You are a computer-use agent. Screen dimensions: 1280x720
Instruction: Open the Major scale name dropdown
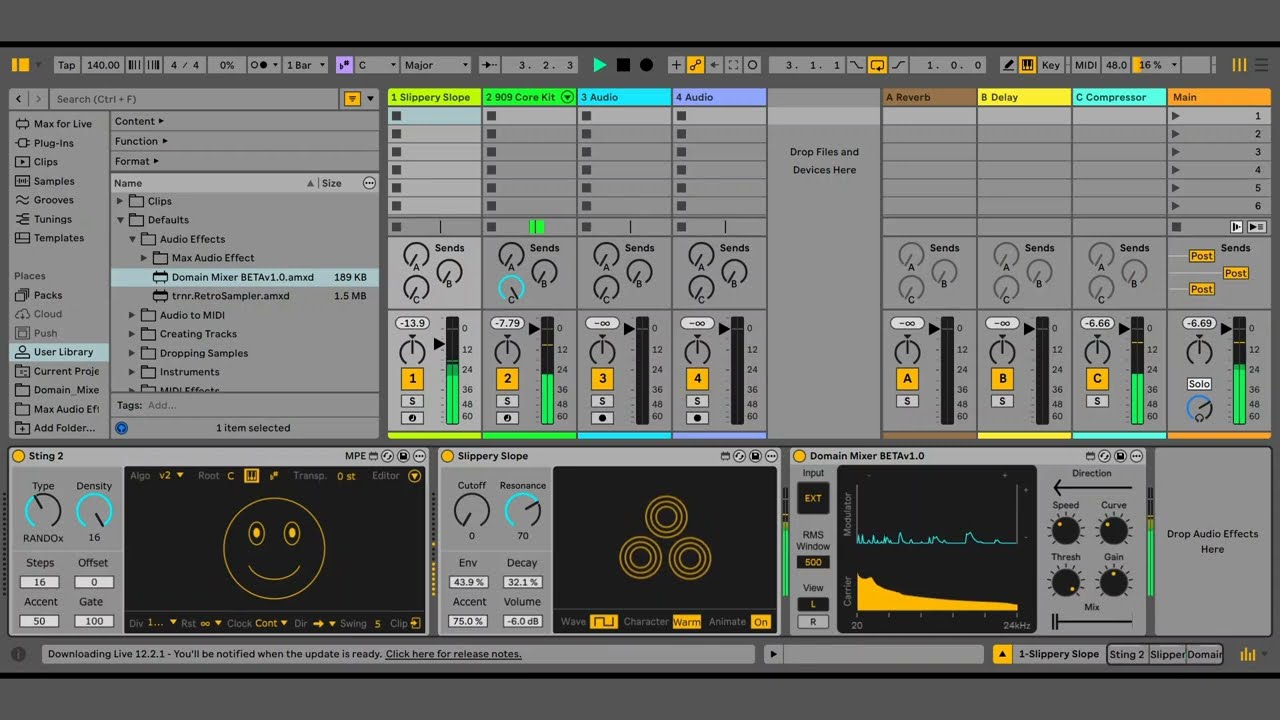click(435, 65)
